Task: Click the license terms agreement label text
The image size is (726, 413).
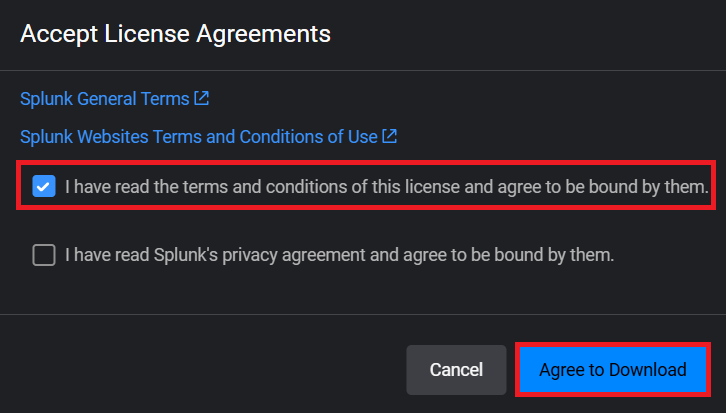Action: click(x=386, y=187)
